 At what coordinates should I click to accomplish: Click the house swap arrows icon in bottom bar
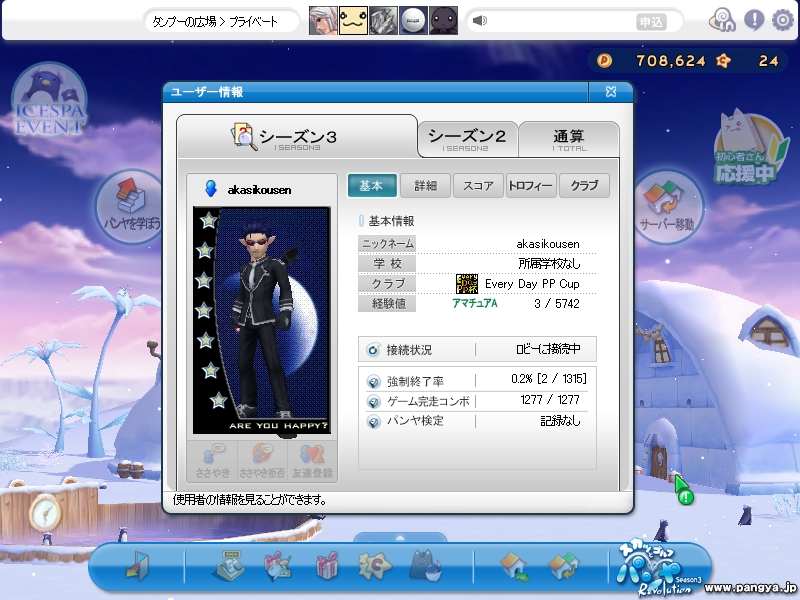[564, 566]
